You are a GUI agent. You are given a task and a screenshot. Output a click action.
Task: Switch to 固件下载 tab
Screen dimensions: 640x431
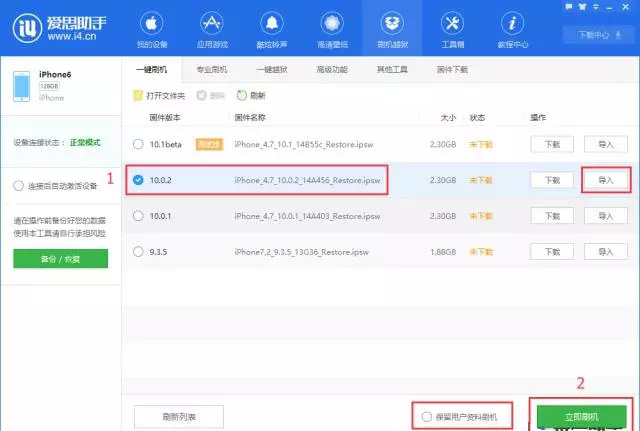pos(452,70)
